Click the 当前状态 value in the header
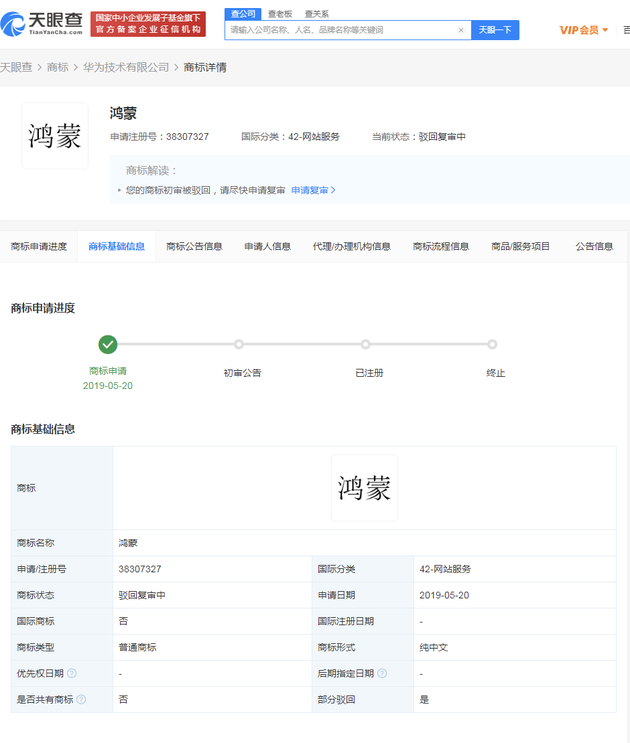 (x=442, y=136)
